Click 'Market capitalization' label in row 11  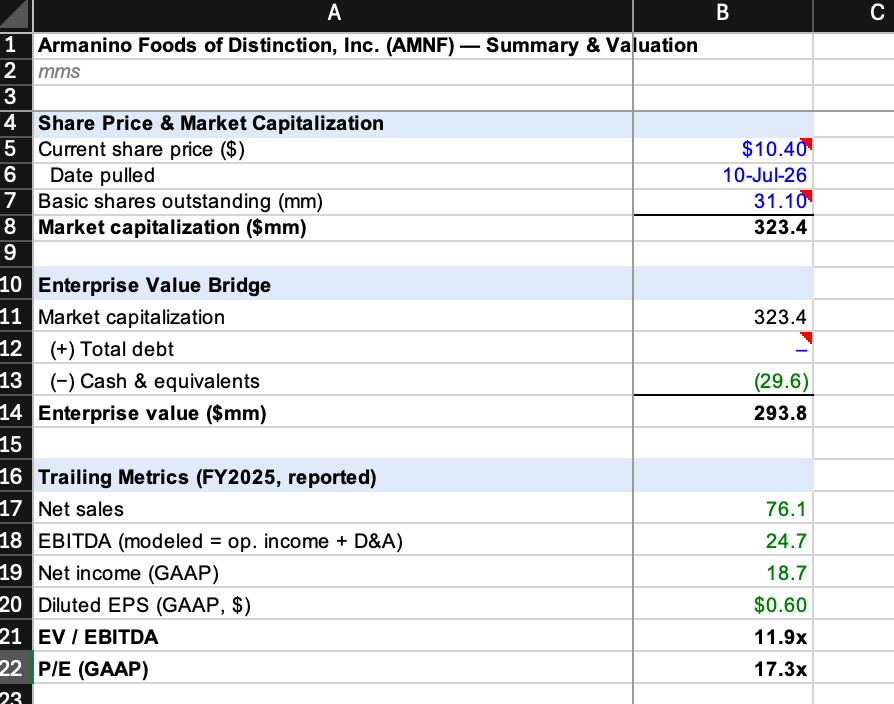coord(334,316)
